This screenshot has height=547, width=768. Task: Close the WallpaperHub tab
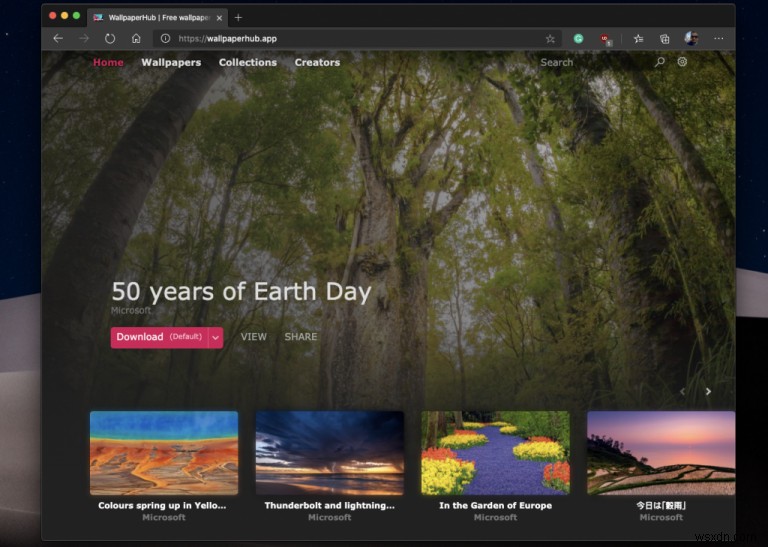pyautogui.click(x=219, y=18)
